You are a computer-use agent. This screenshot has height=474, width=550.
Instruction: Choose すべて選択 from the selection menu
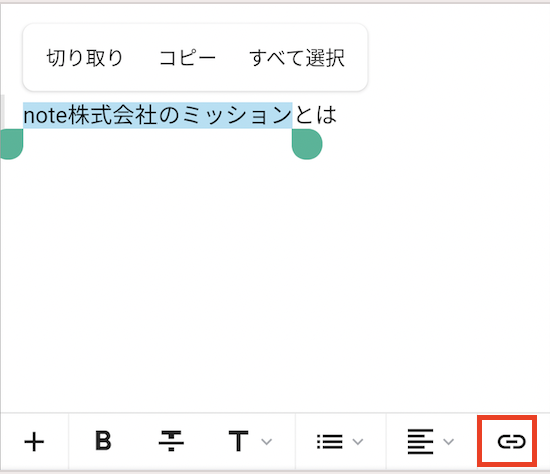pos(297,58)
